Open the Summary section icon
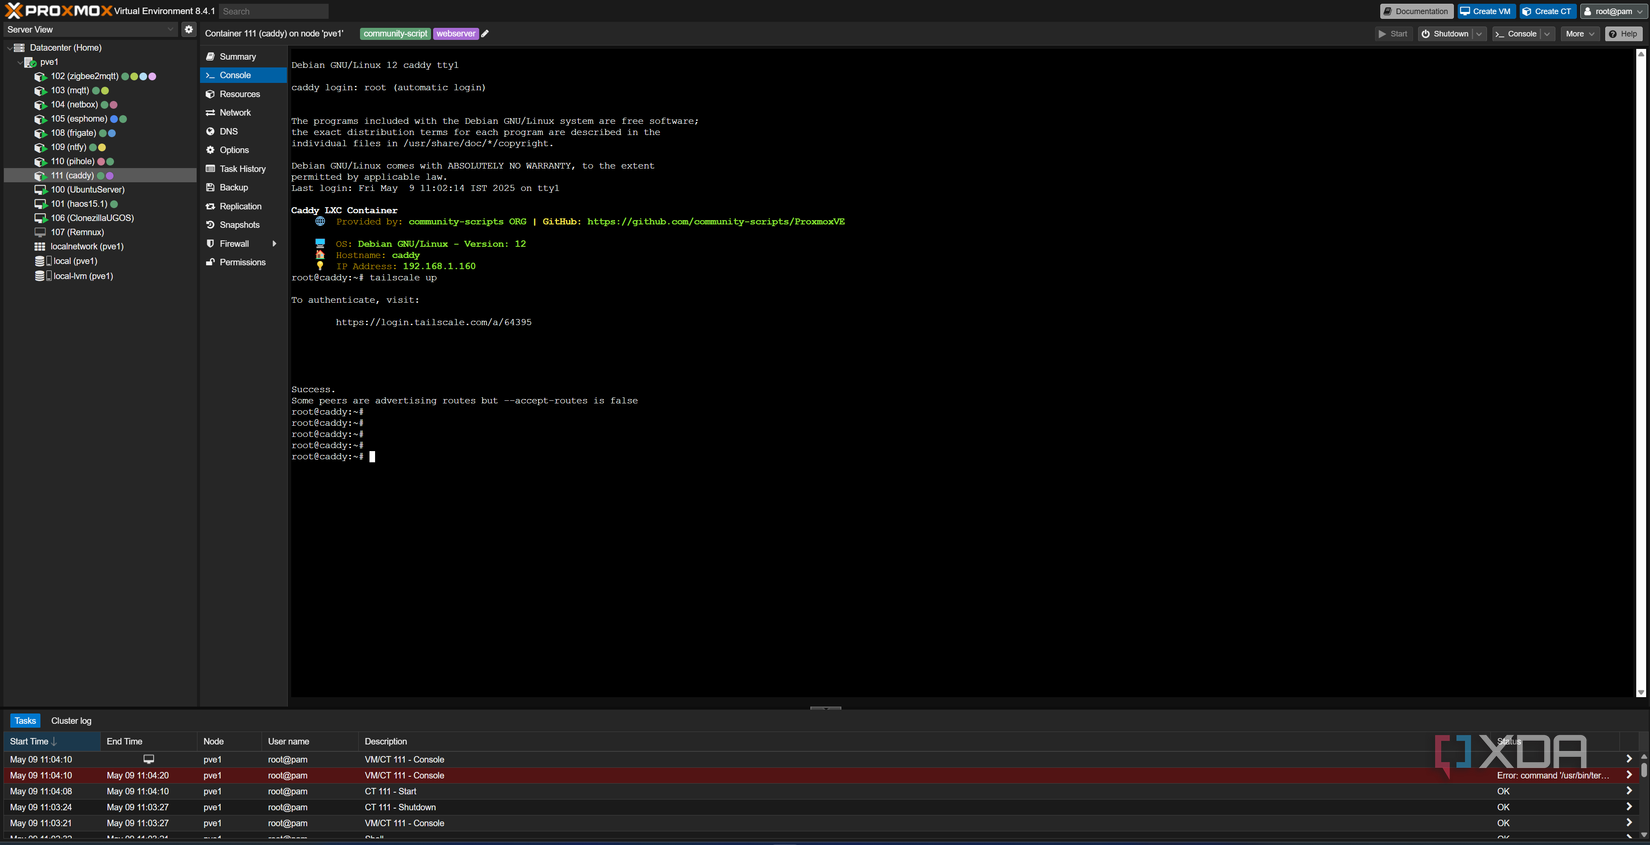The height and width of the screenshot is (845, 1650). (x=210, y=57)
